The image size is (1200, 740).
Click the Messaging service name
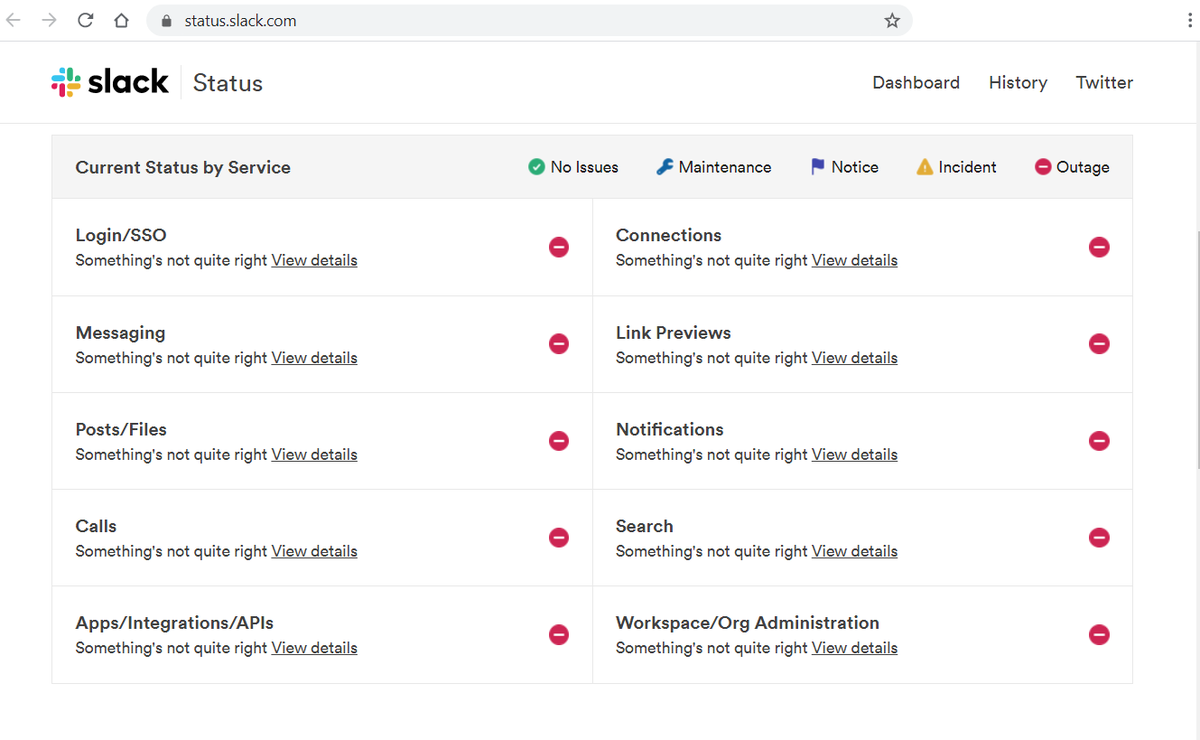tap(120, 333)
